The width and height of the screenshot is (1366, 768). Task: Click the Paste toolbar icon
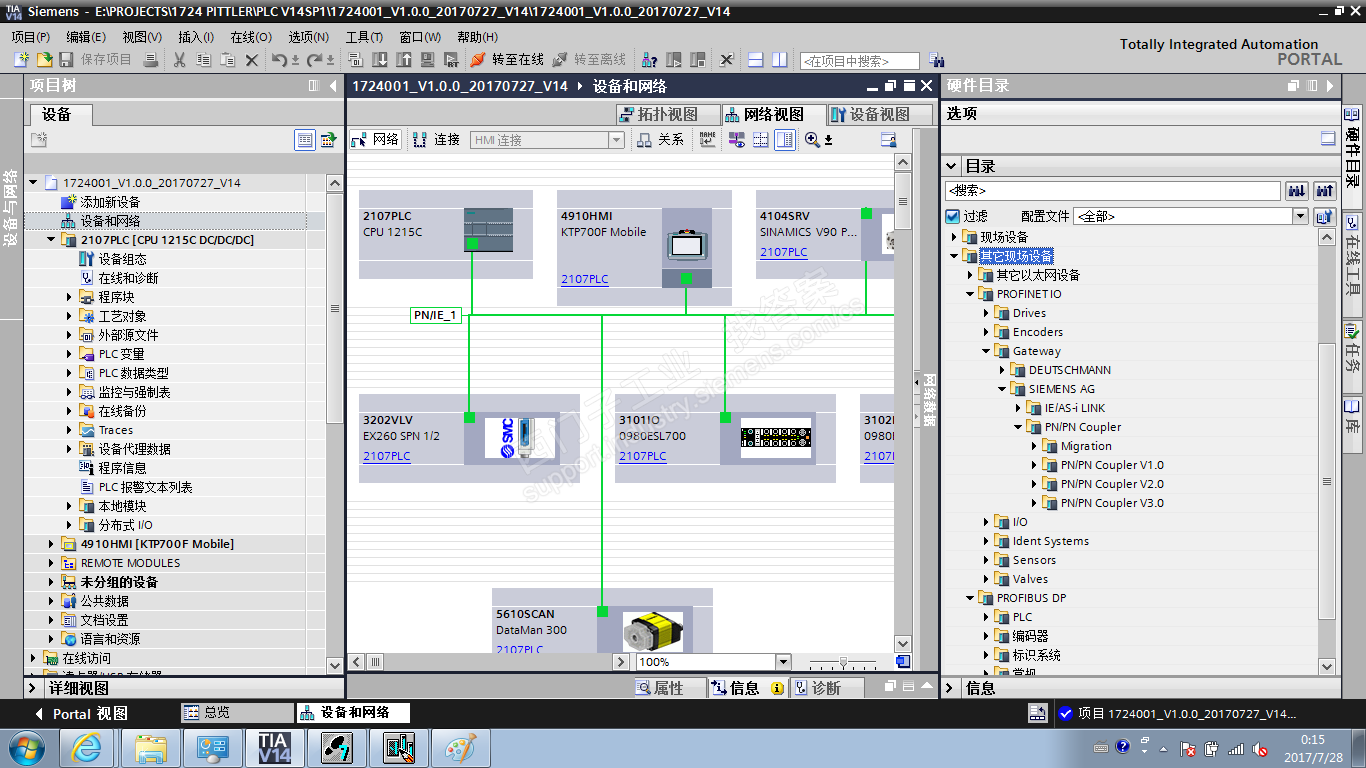tap(228, 60)
